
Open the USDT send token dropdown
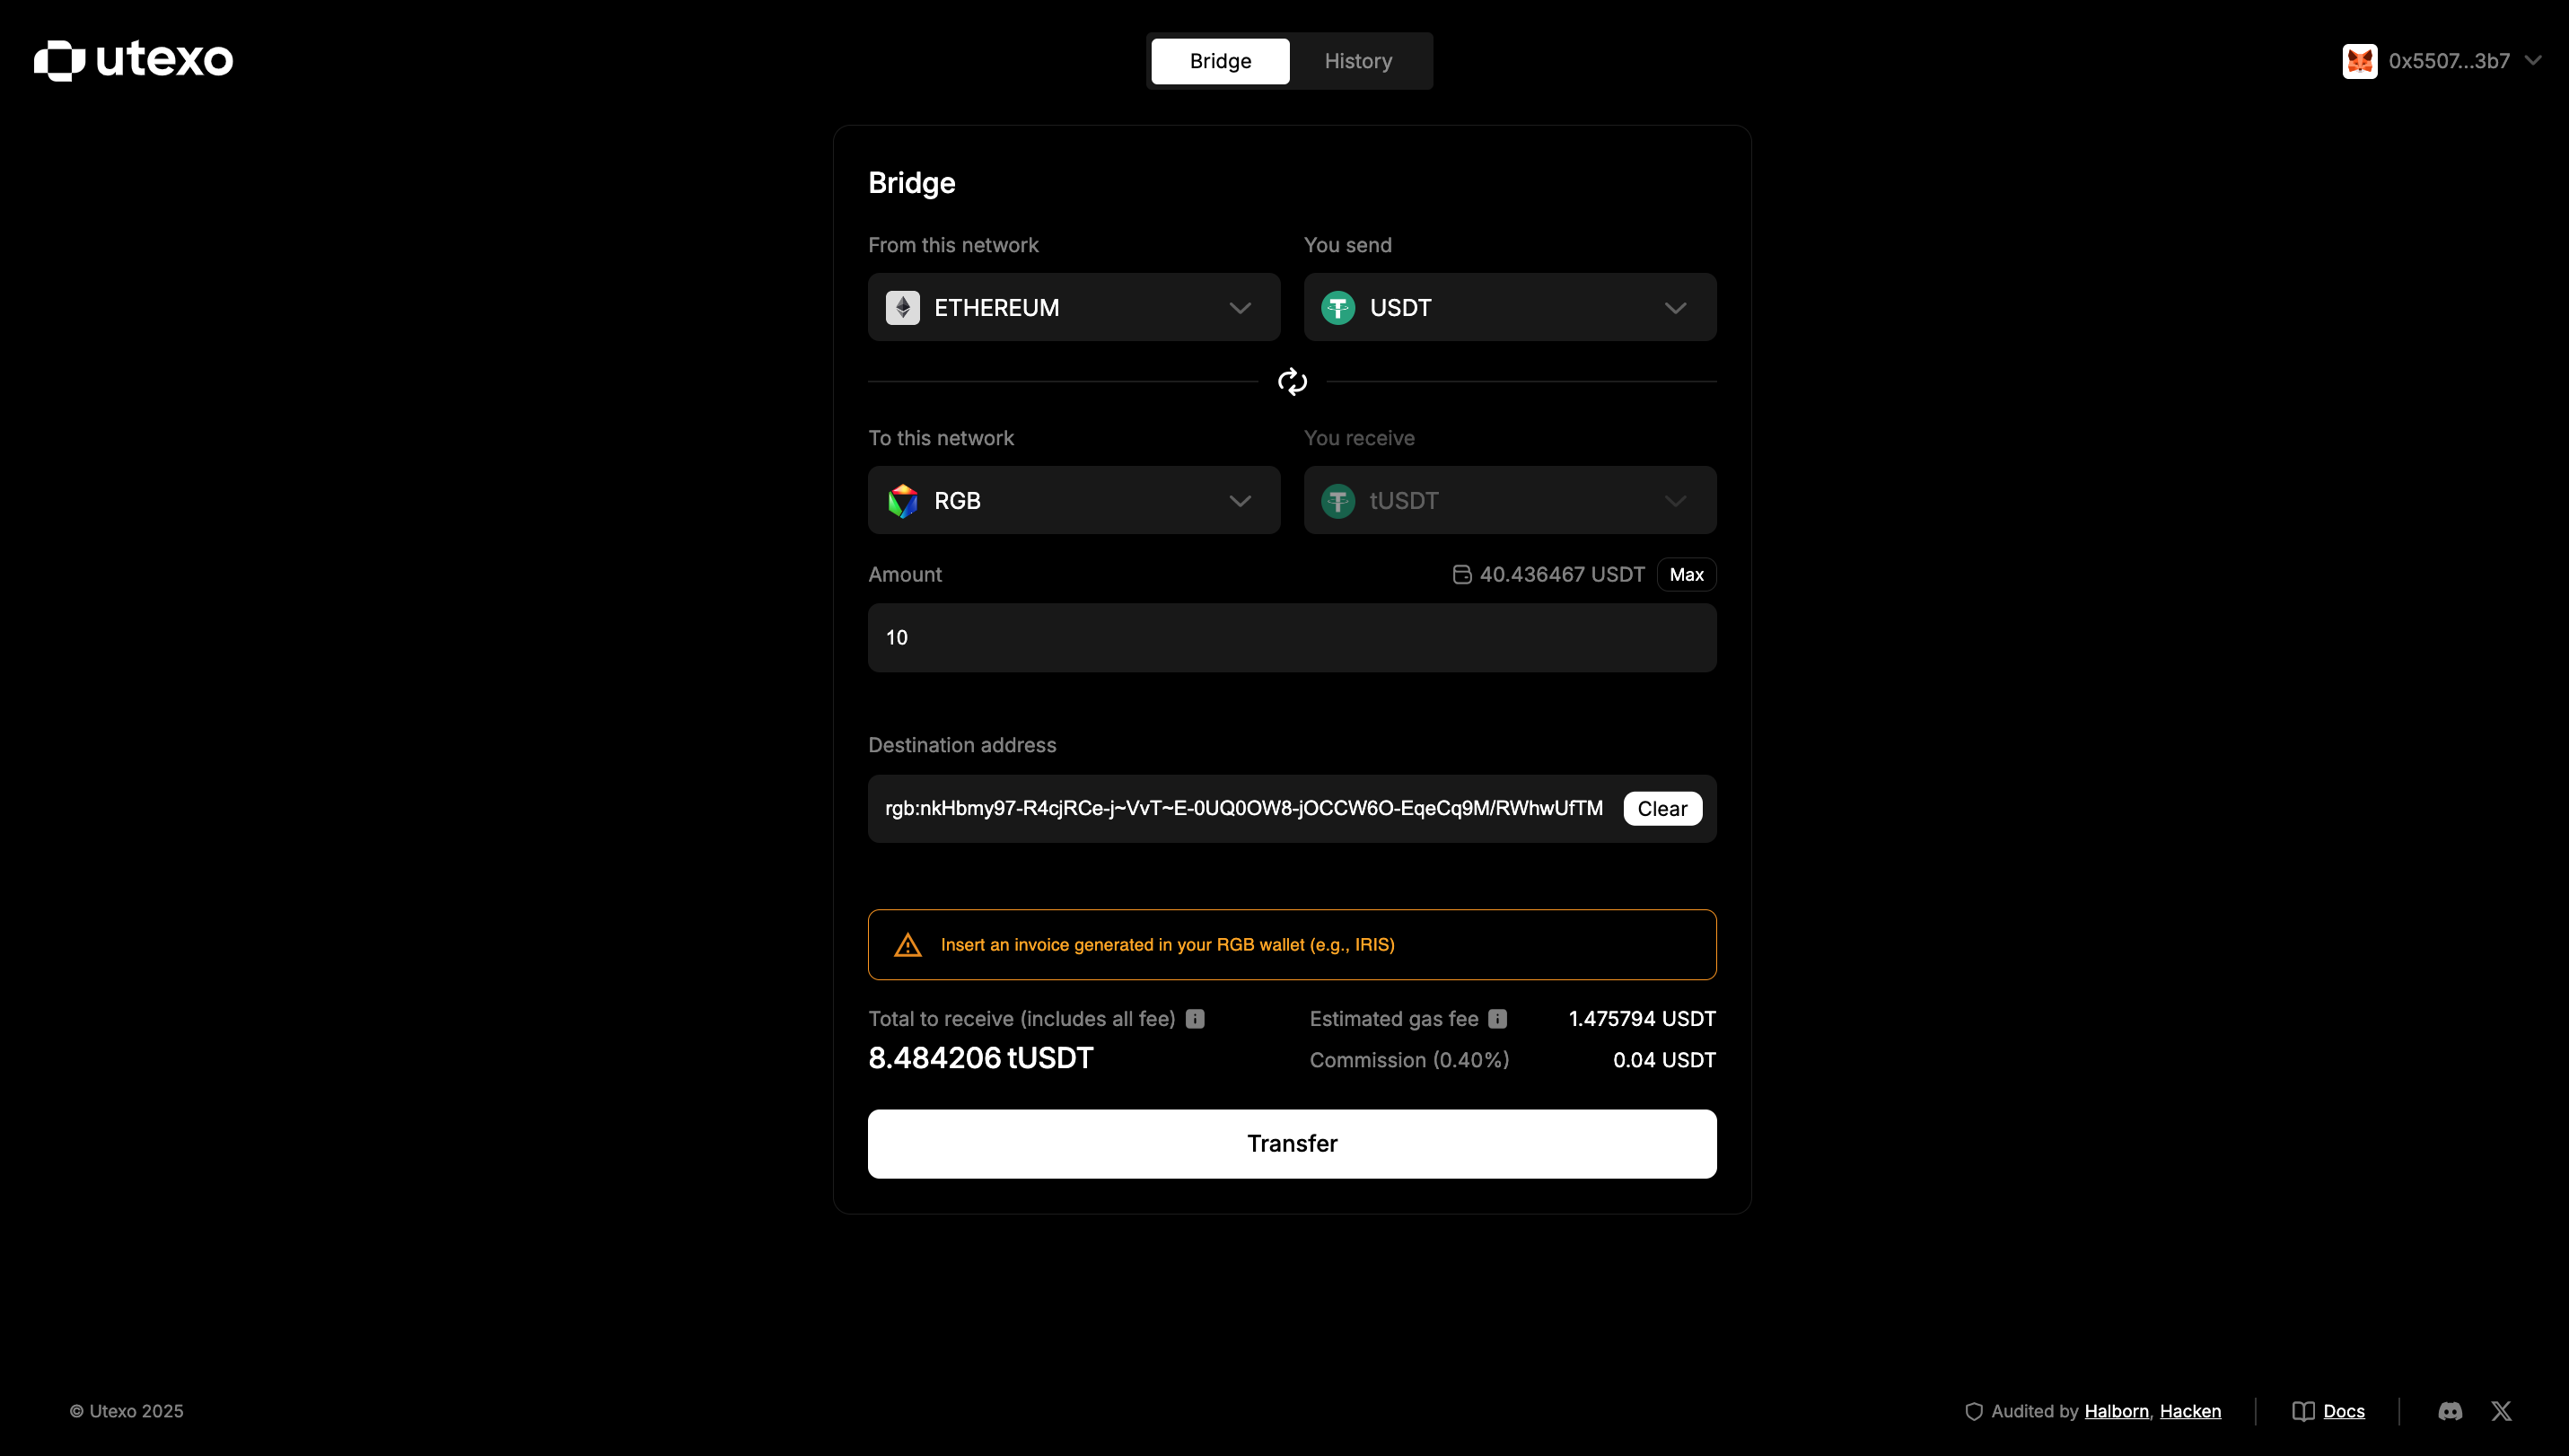(x=1509, y=308)
